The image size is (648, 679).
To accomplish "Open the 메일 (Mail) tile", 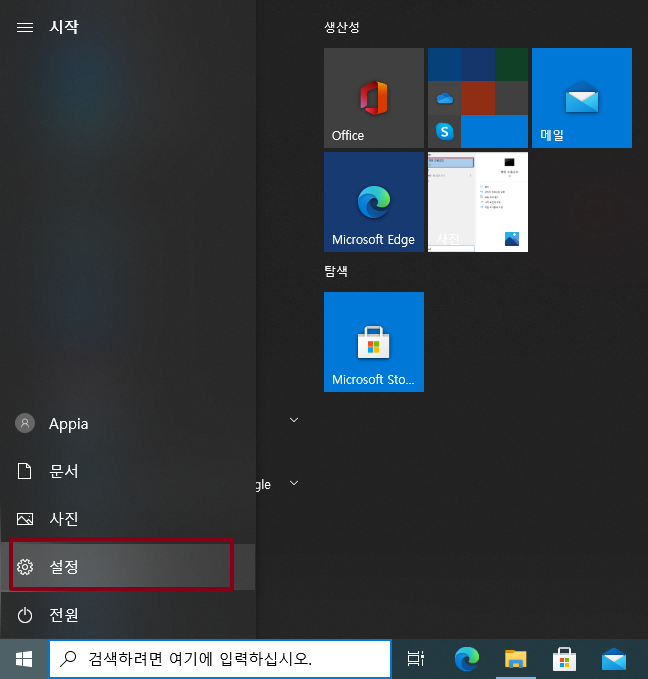I will (582, 98).
